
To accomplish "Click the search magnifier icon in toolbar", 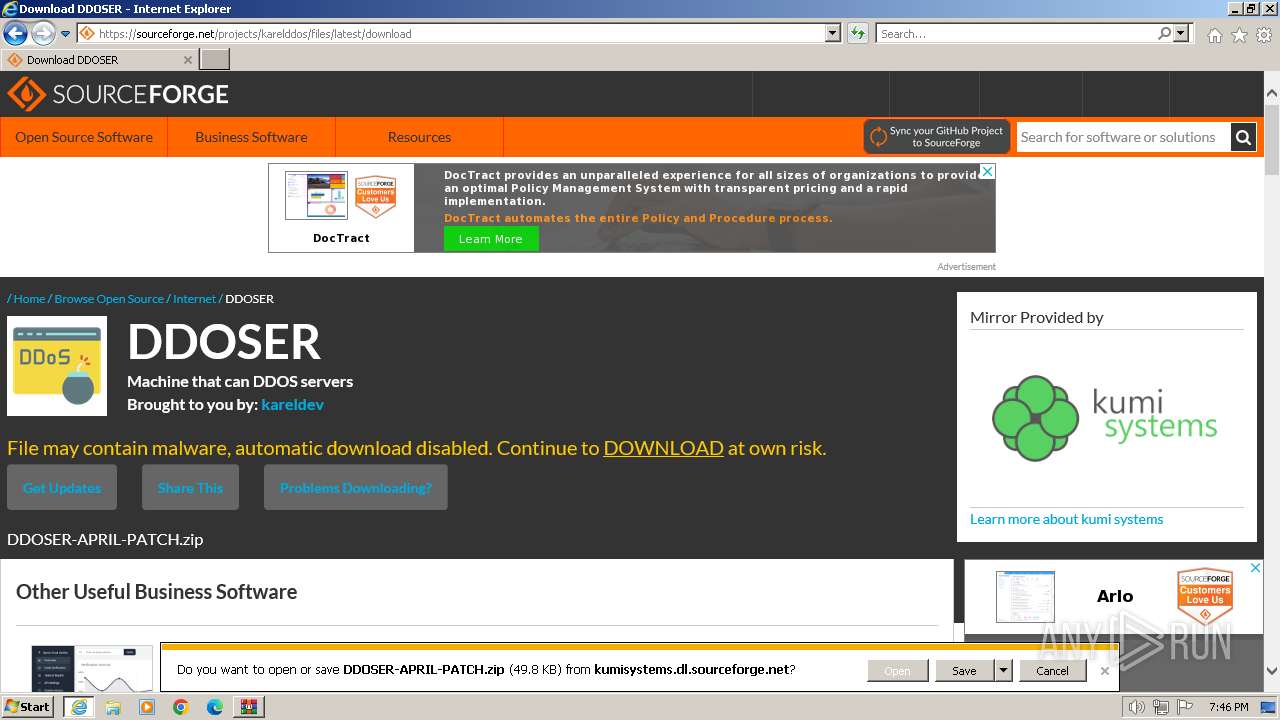I will [1164, 33].
